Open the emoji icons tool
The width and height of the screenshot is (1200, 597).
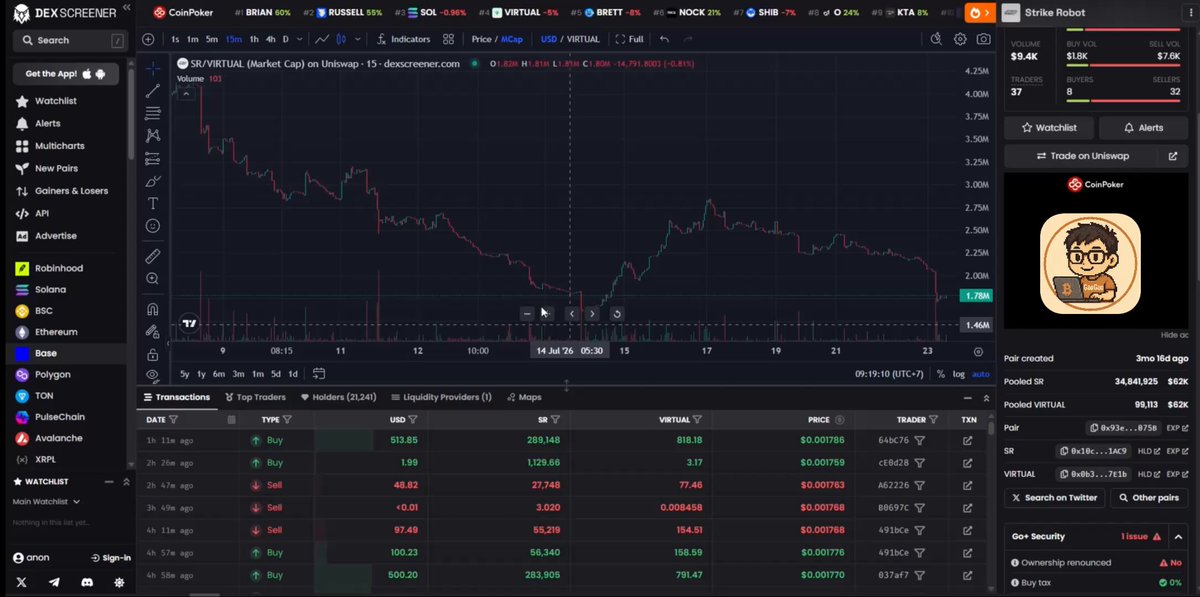[x=153, y=226]
